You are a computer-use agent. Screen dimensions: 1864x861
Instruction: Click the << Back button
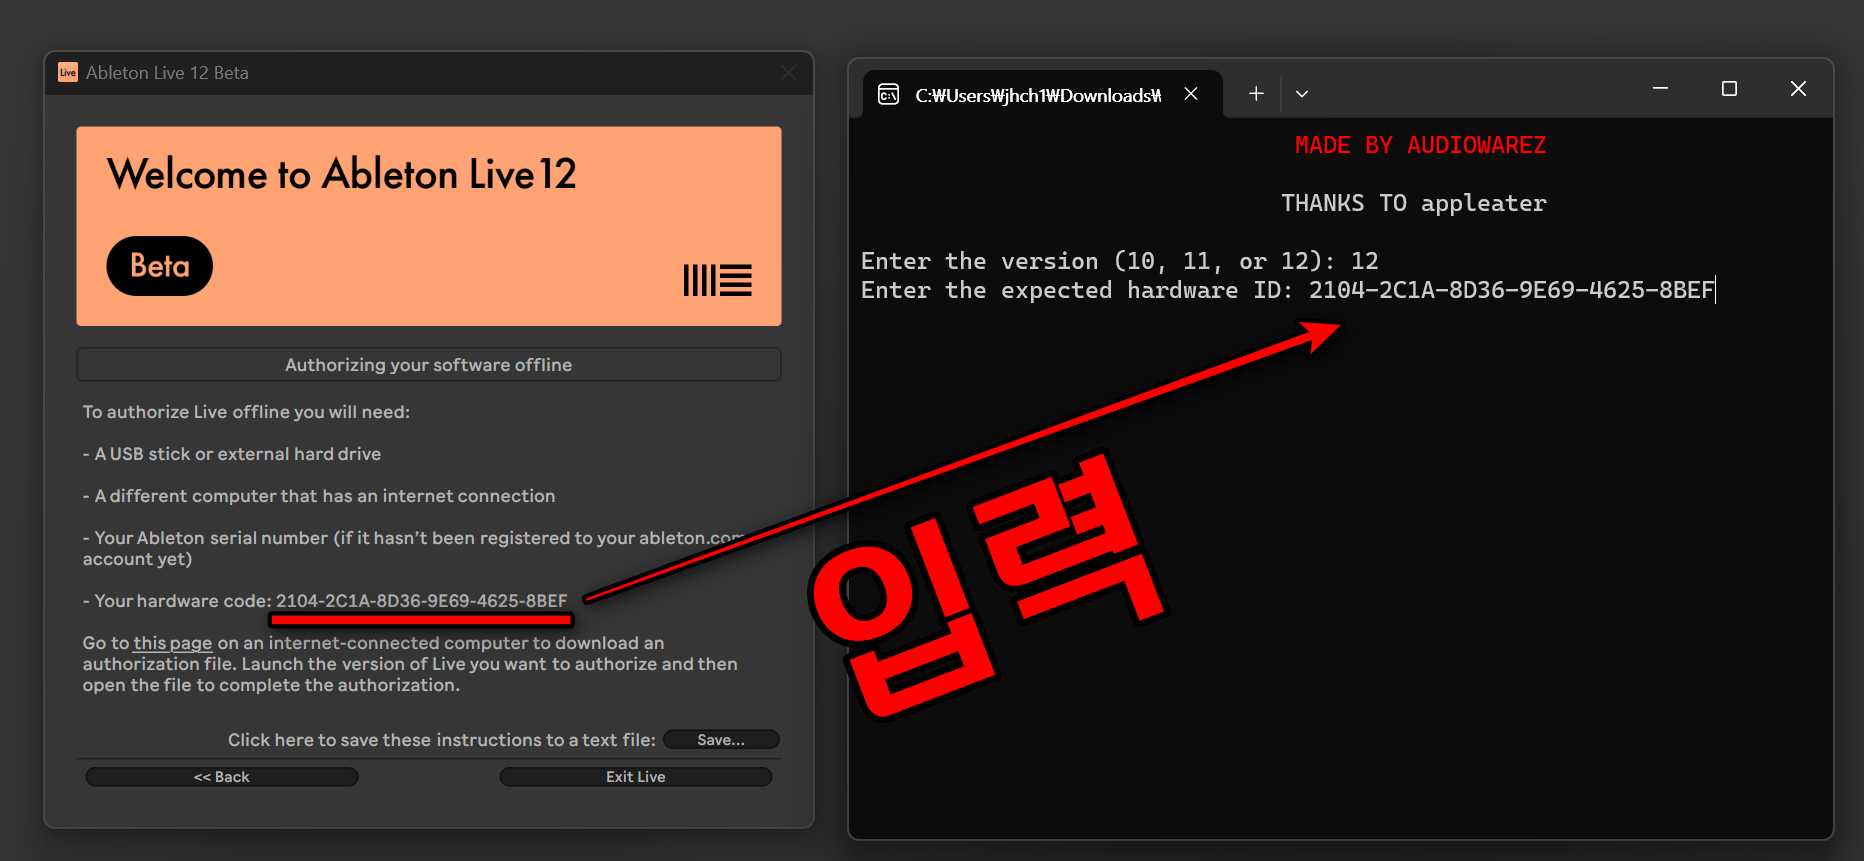click(x=222, y=777)
